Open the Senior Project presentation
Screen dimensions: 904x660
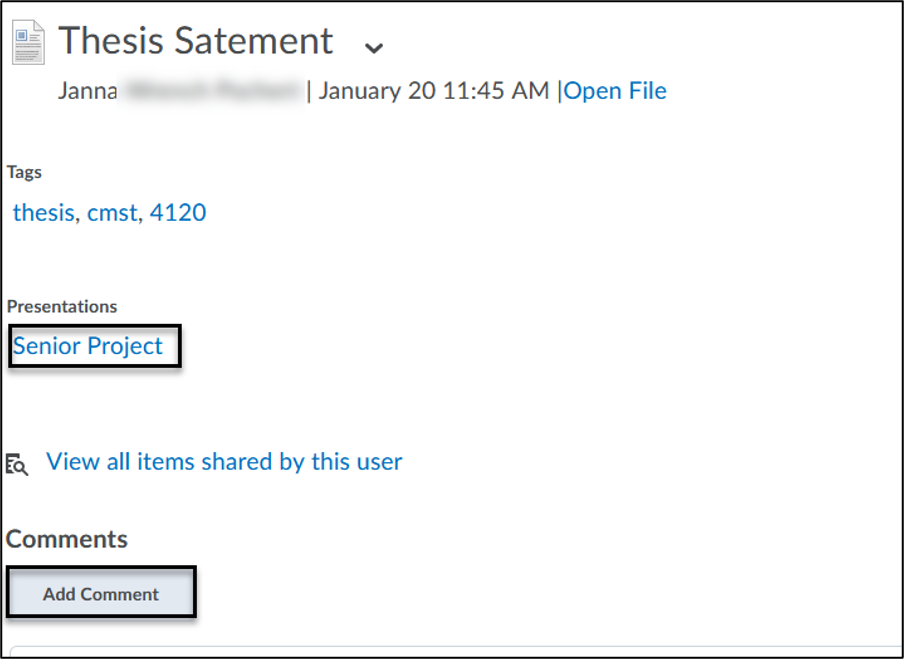click(x=88, y=346)
